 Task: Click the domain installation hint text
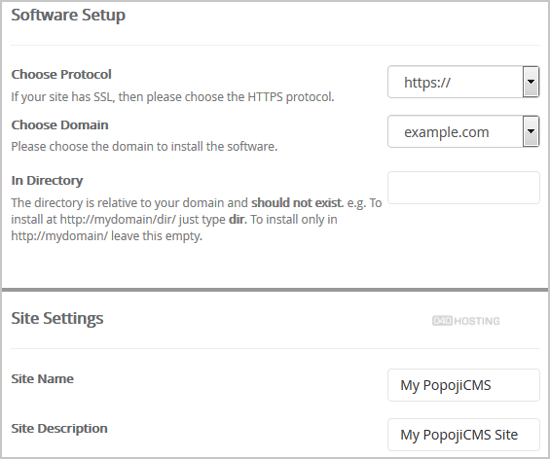(x=144, y=147)
